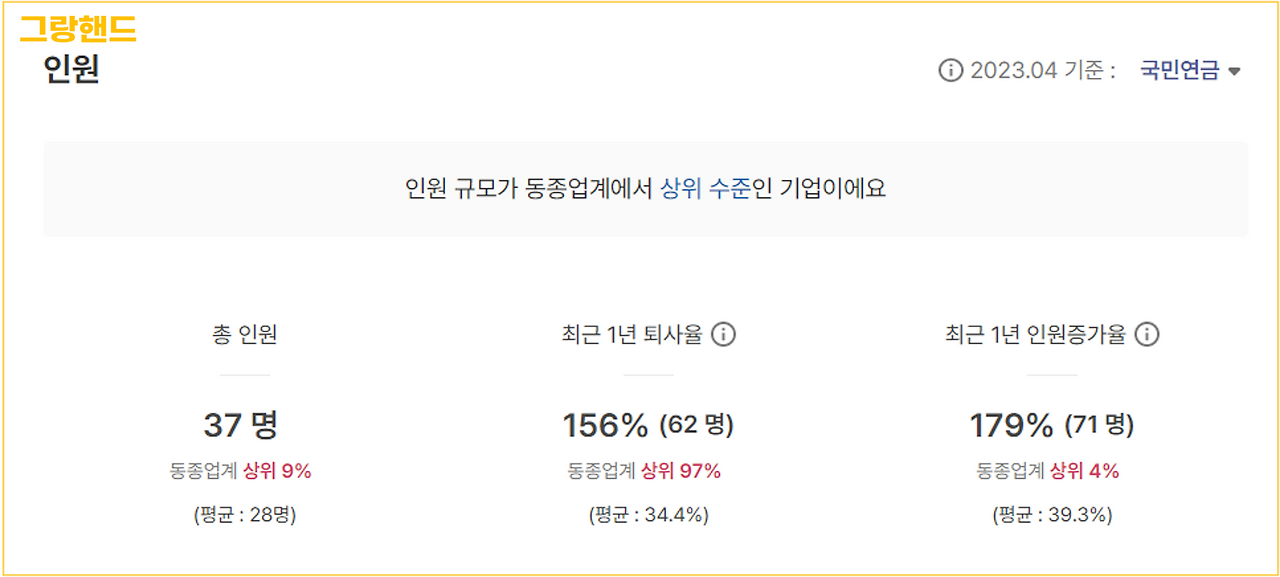1280x577 pixels.
Task: Click the 총 인원 label
Action: [x=244, y=335]
